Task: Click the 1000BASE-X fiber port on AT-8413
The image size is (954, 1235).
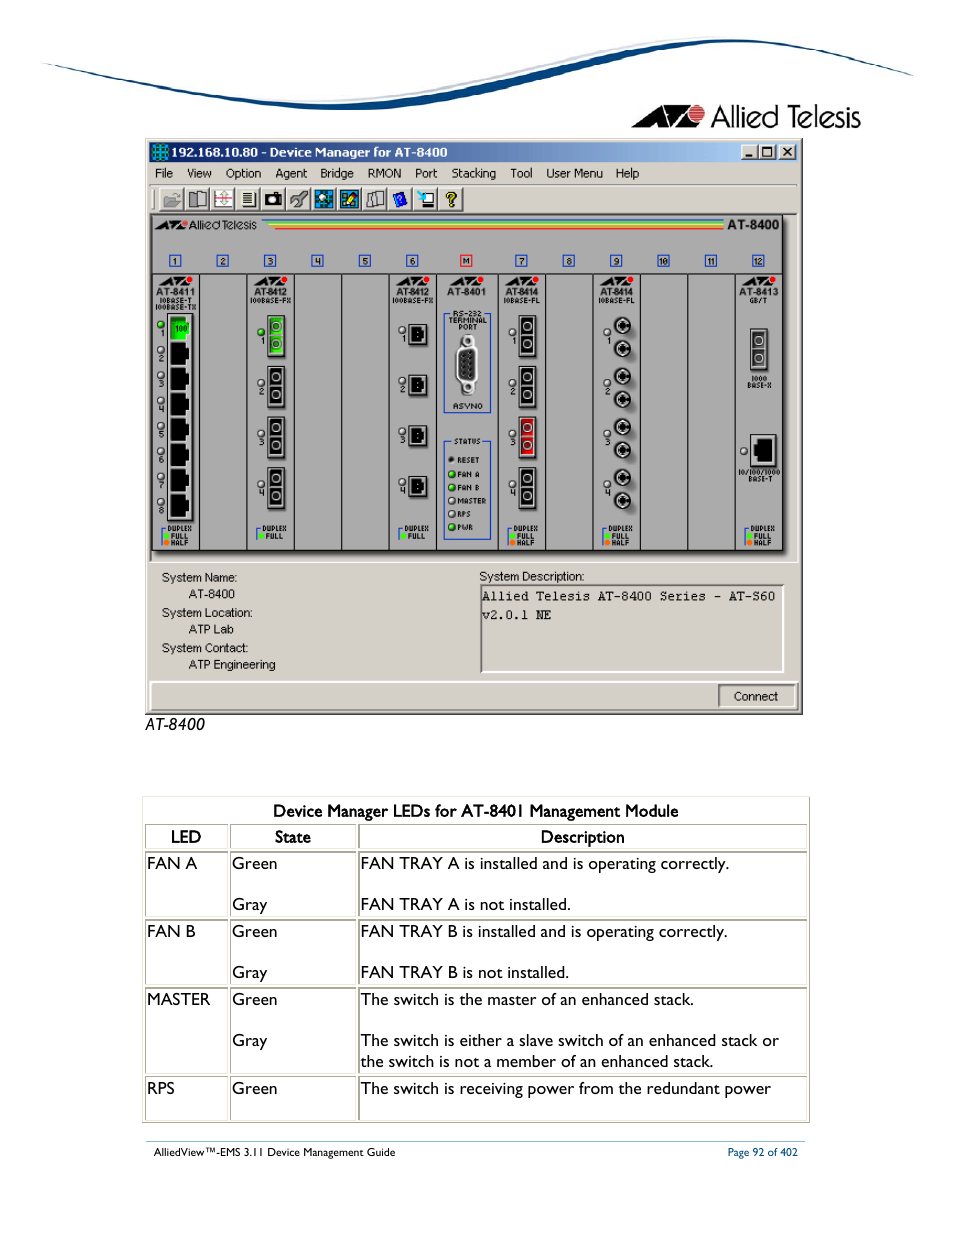Action: pyautogui.click(x=759, y=349)
